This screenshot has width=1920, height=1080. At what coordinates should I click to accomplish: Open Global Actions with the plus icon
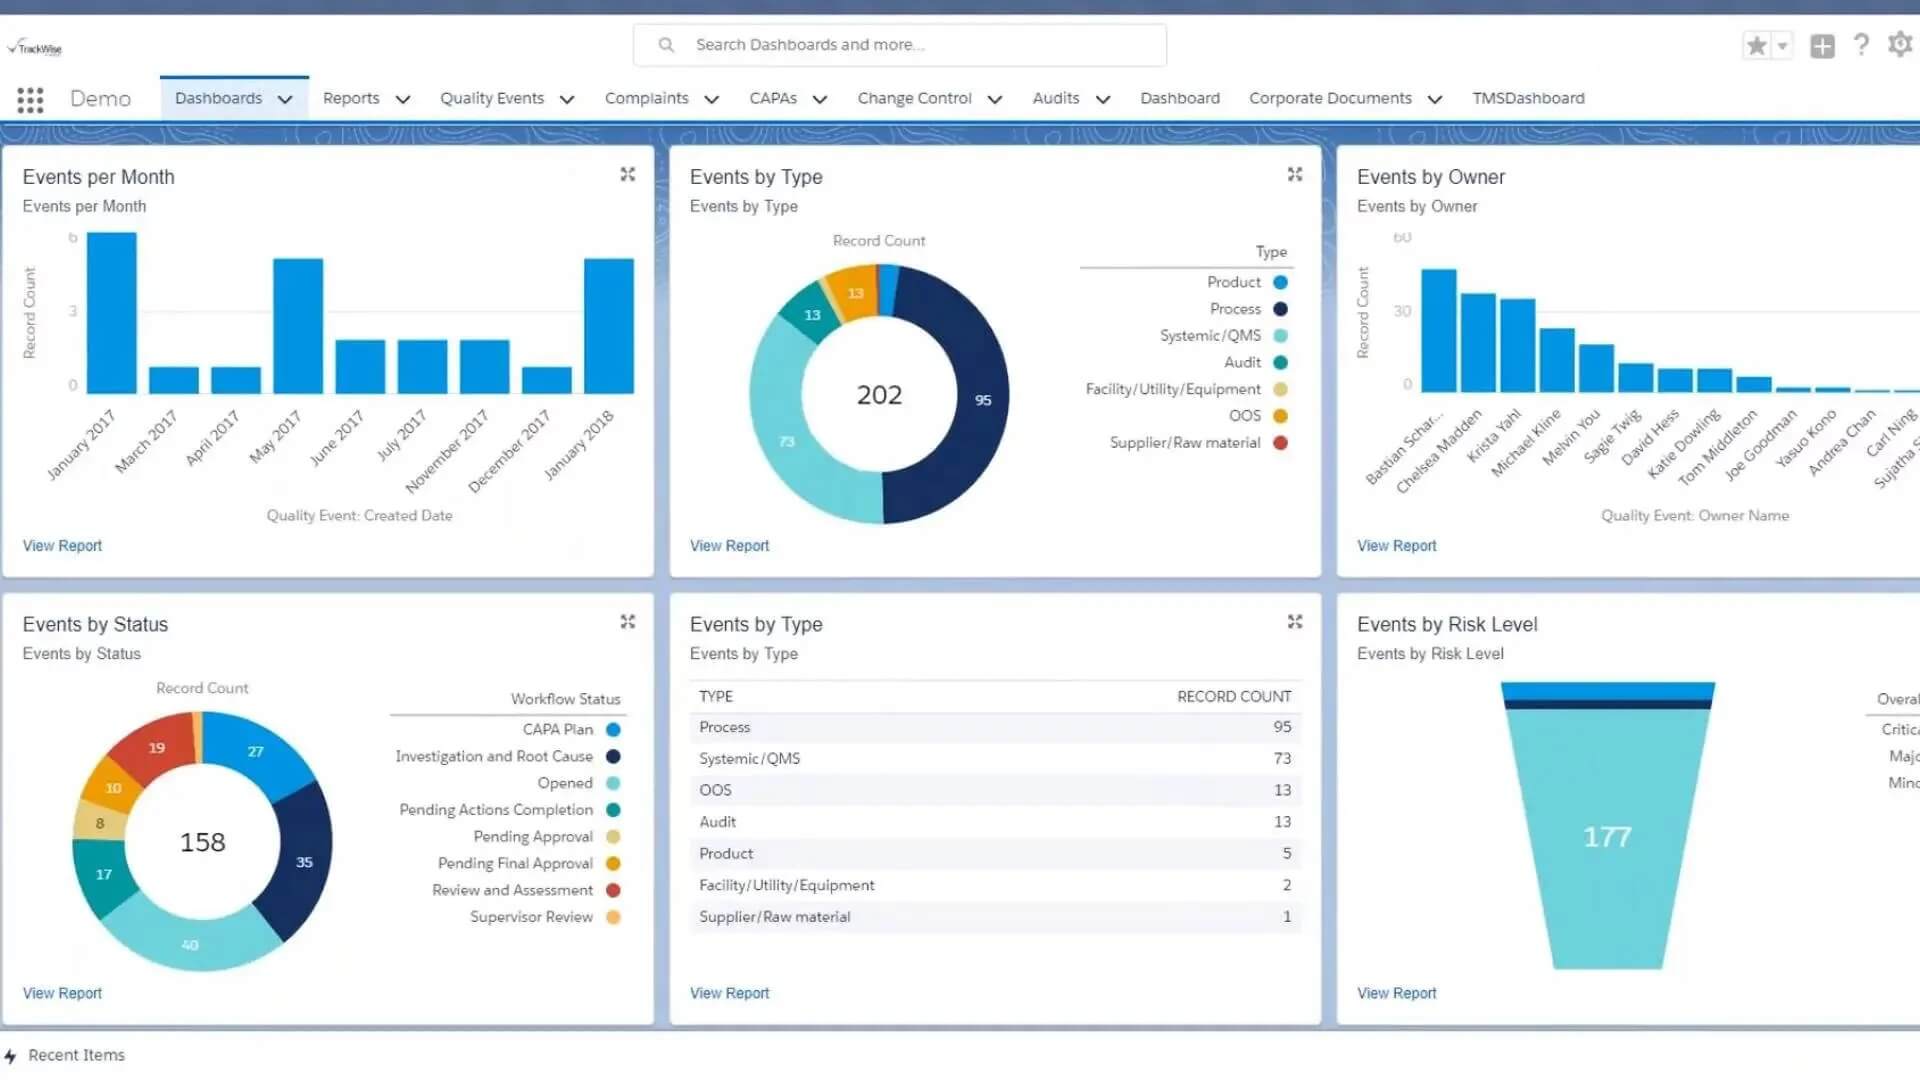pos(1822,45)
